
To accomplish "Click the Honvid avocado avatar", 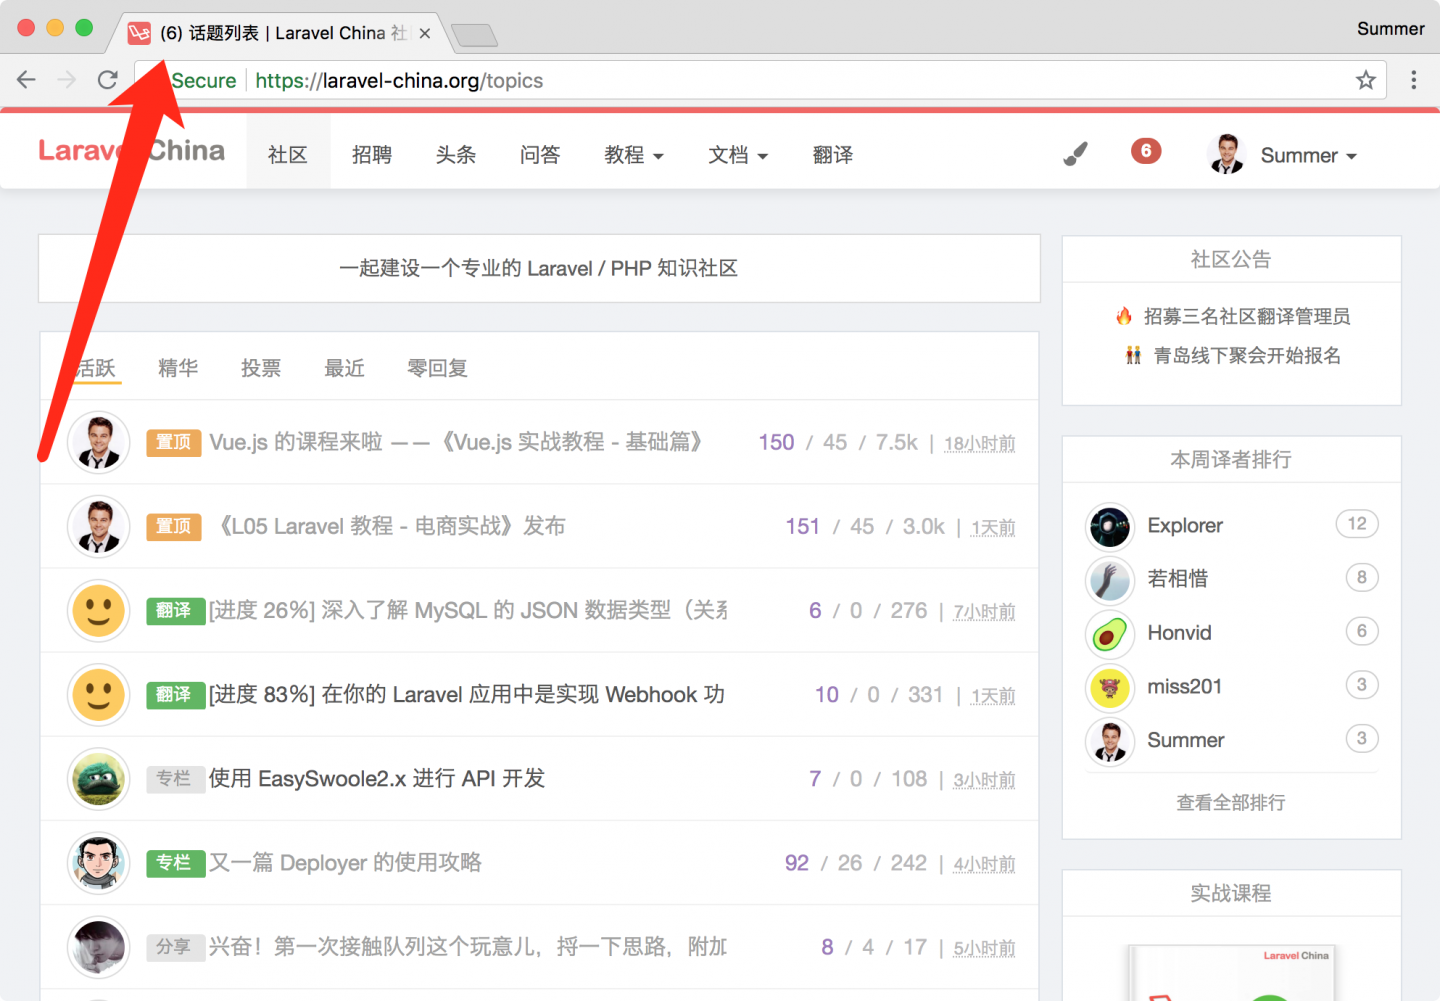I will [x=1110, y=633].
